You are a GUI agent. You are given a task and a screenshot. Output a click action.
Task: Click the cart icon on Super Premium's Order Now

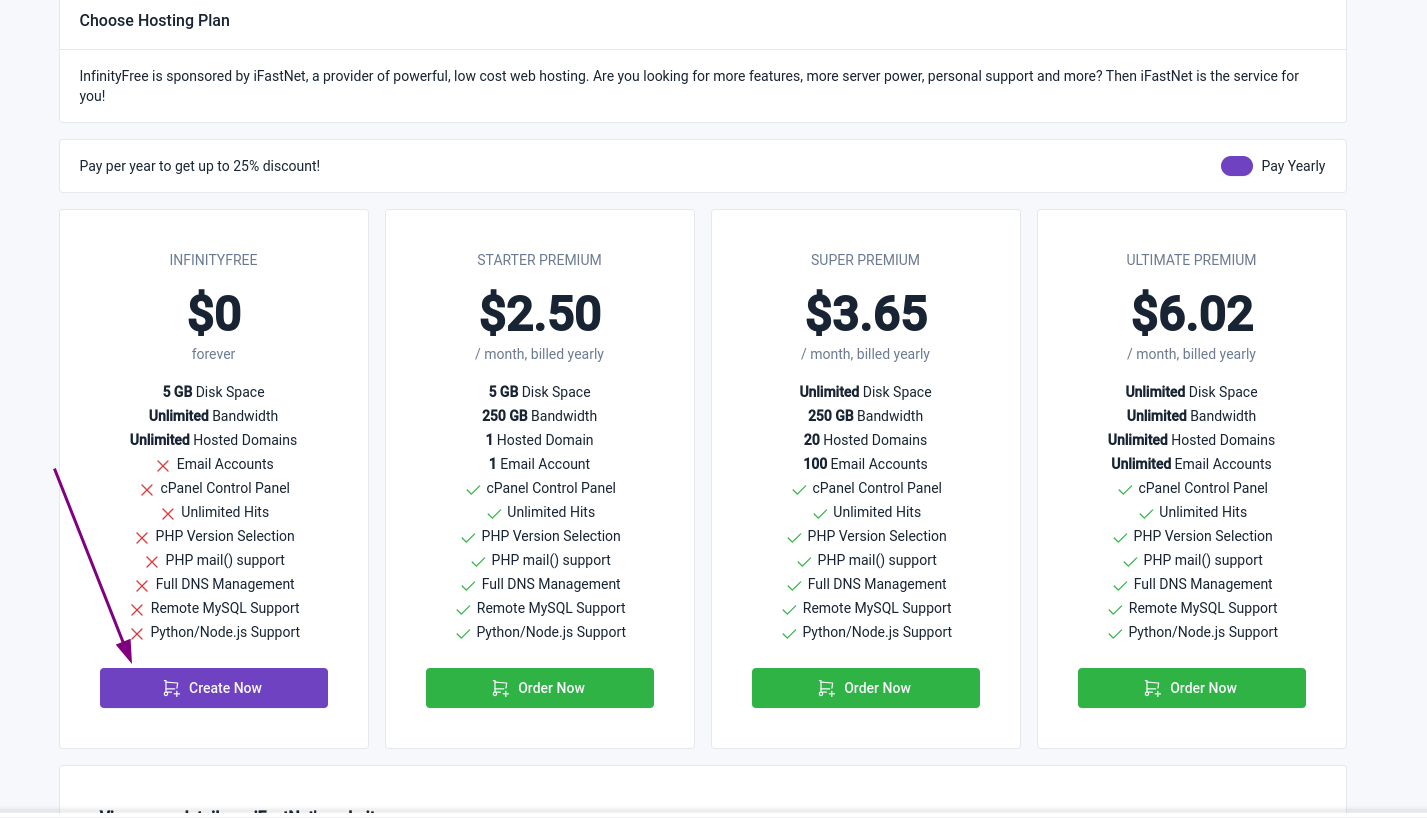(827, 688)
